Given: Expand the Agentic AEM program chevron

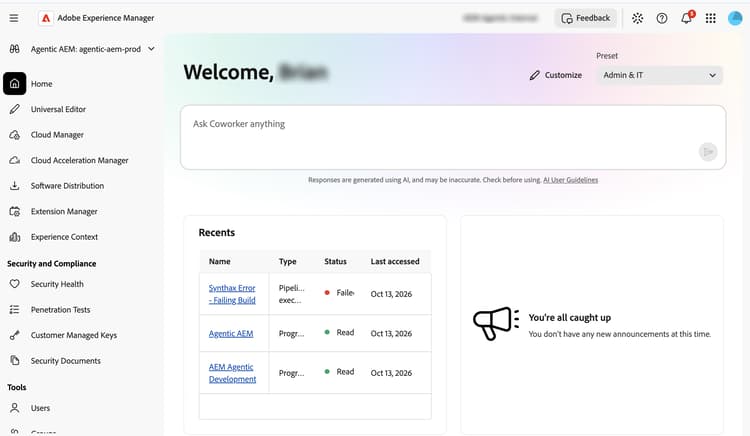Looking at the screenshot, I should tap(151, 49).
